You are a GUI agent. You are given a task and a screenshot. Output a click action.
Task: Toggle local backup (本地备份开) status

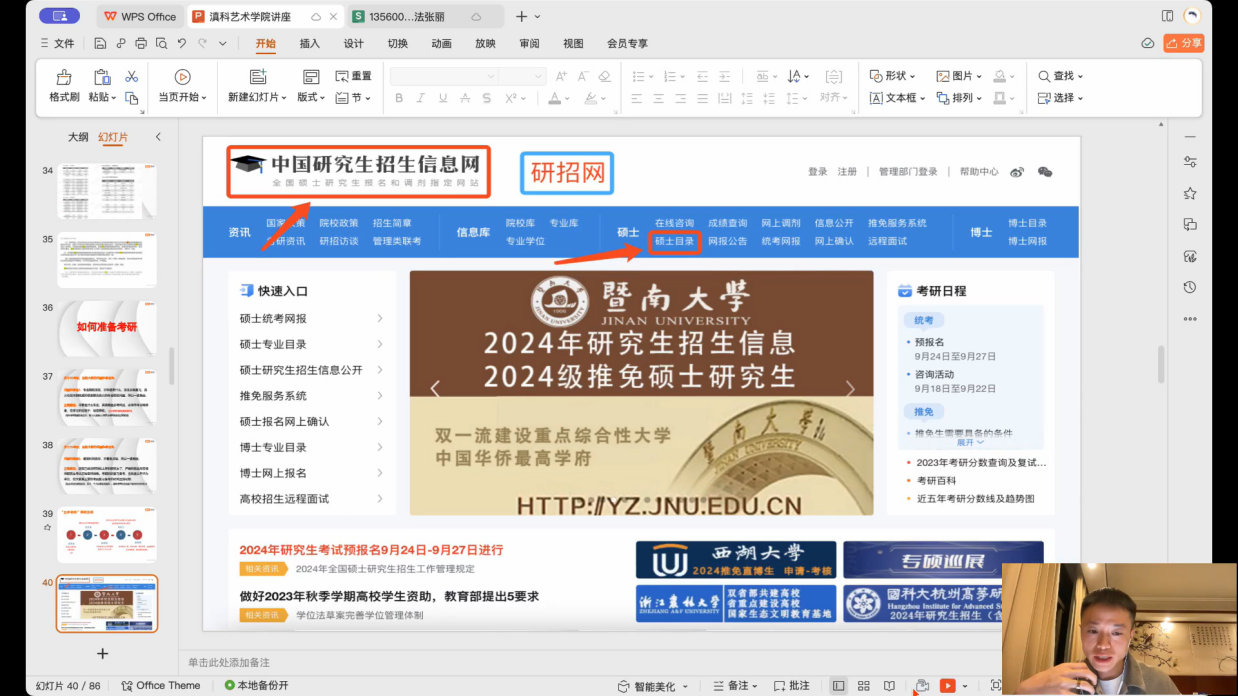(257, 686)
